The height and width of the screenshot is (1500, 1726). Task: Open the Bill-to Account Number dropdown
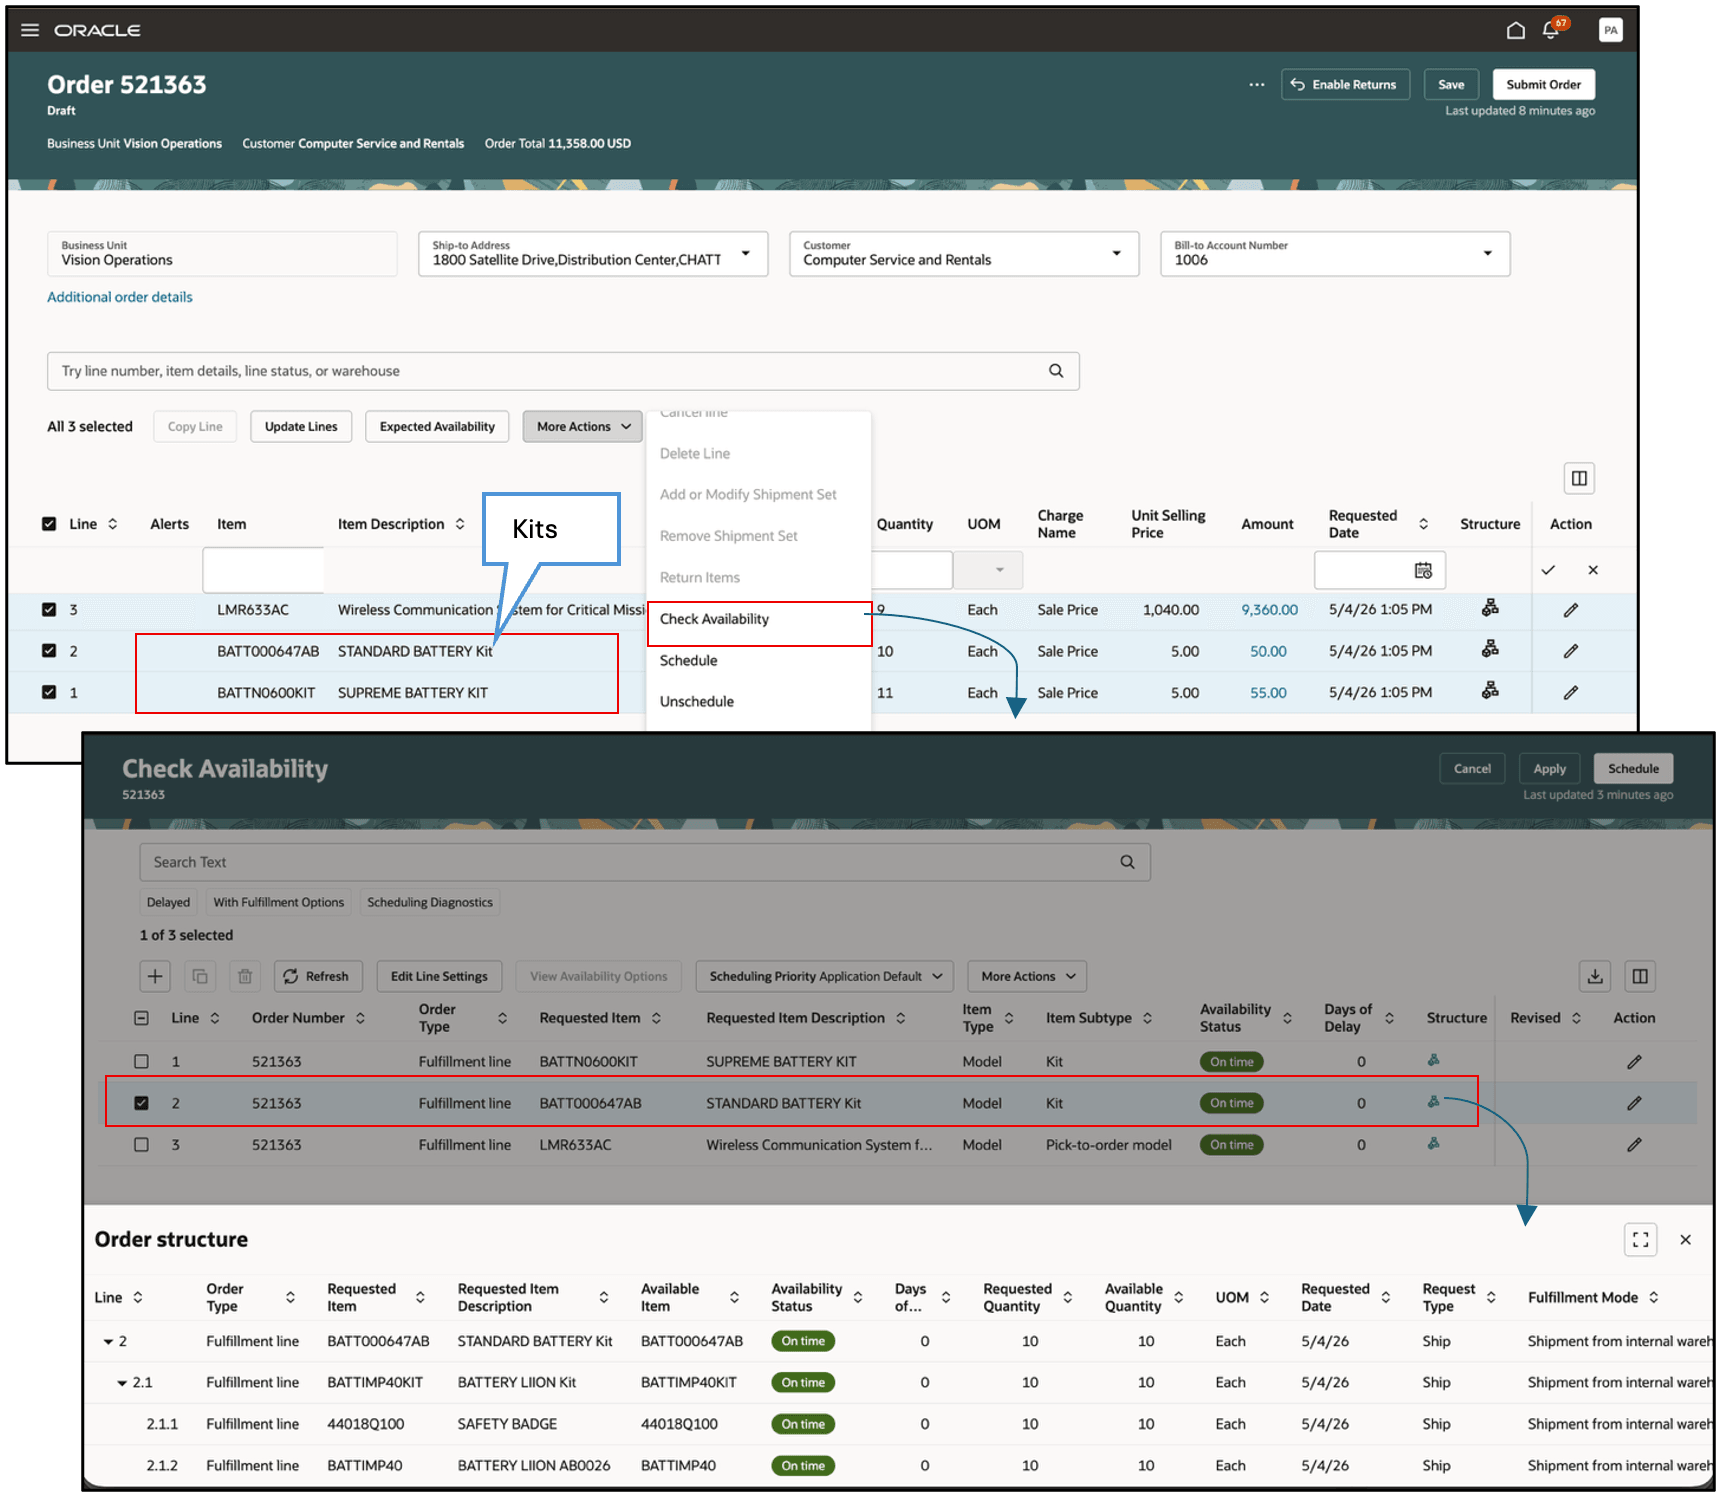pos(1488,253)
